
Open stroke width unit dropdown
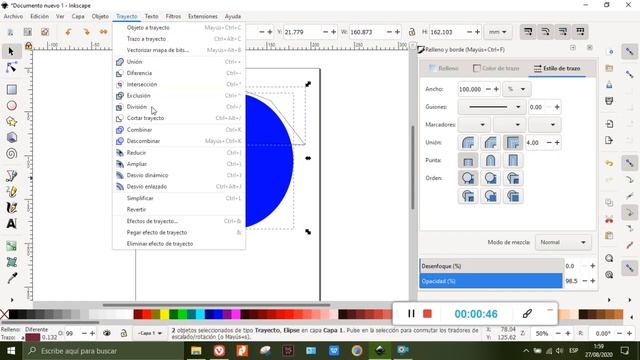(x=516, y=89)
